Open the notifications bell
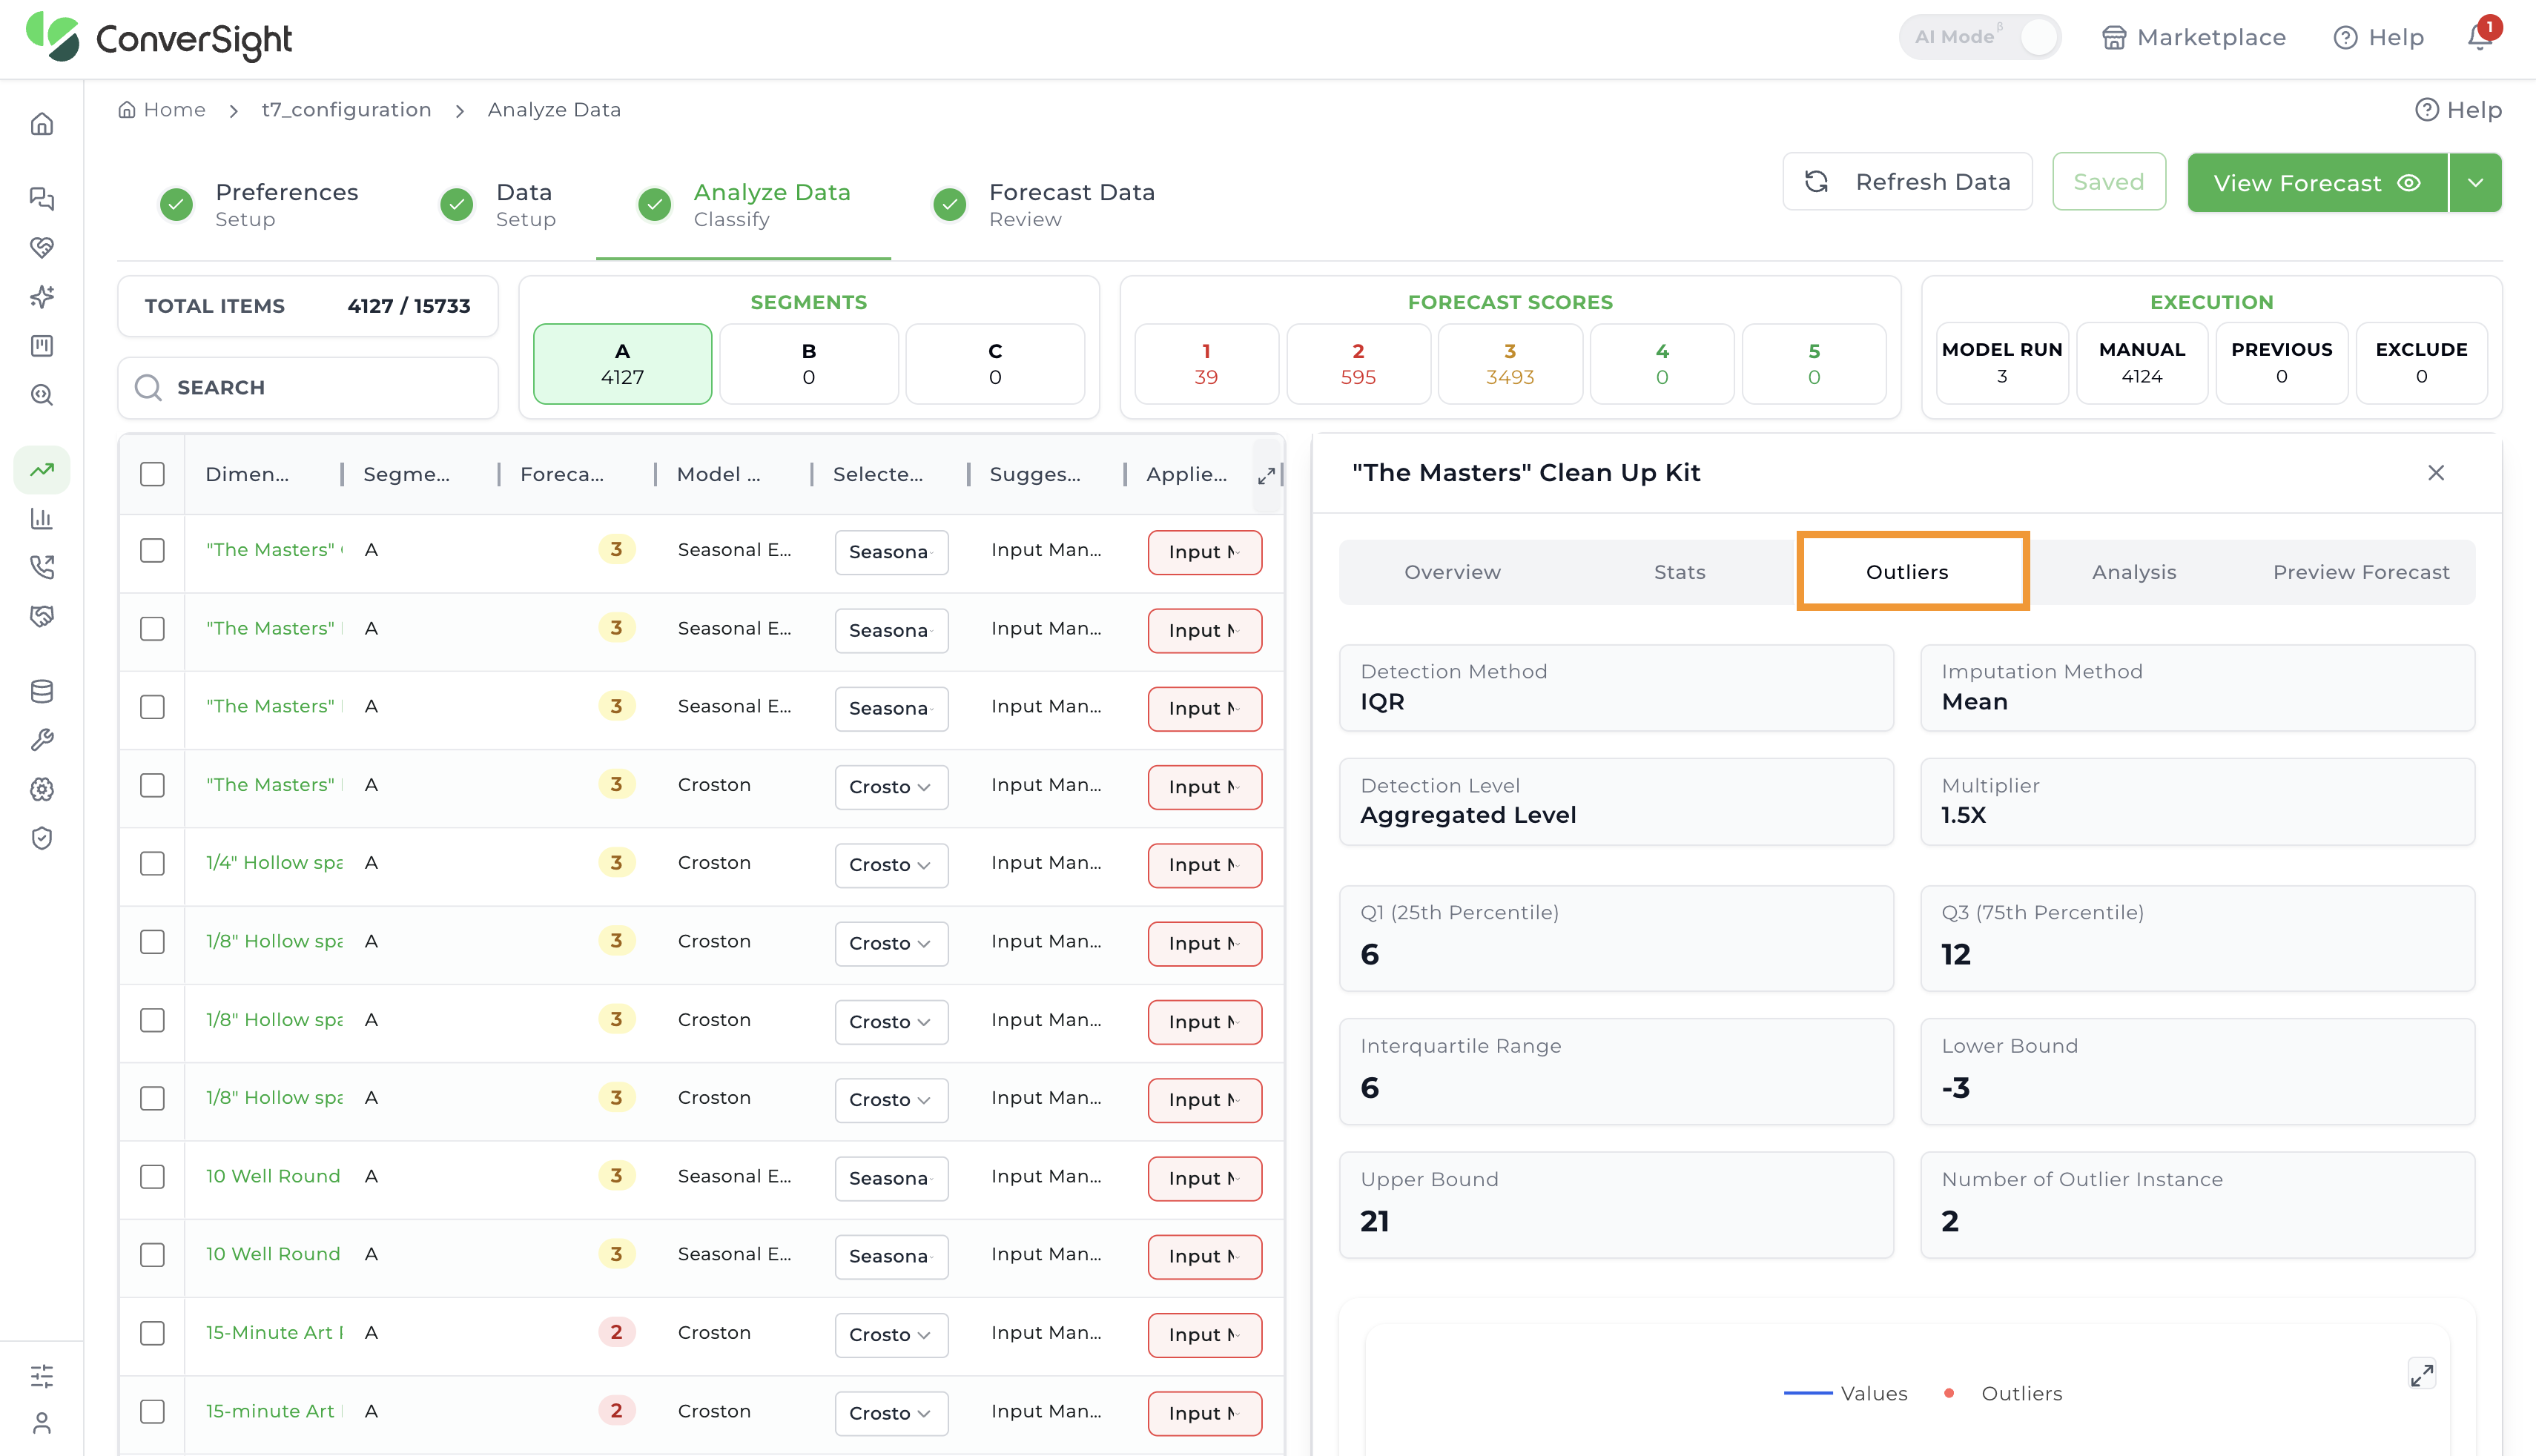 [2479, 38]
